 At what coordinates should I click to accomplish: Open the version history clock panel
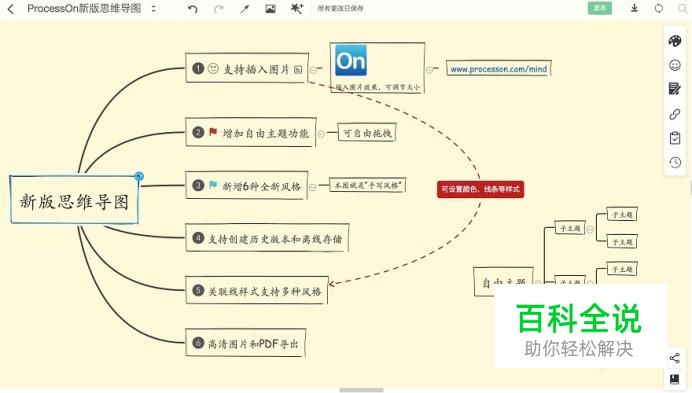pos(675,162)
